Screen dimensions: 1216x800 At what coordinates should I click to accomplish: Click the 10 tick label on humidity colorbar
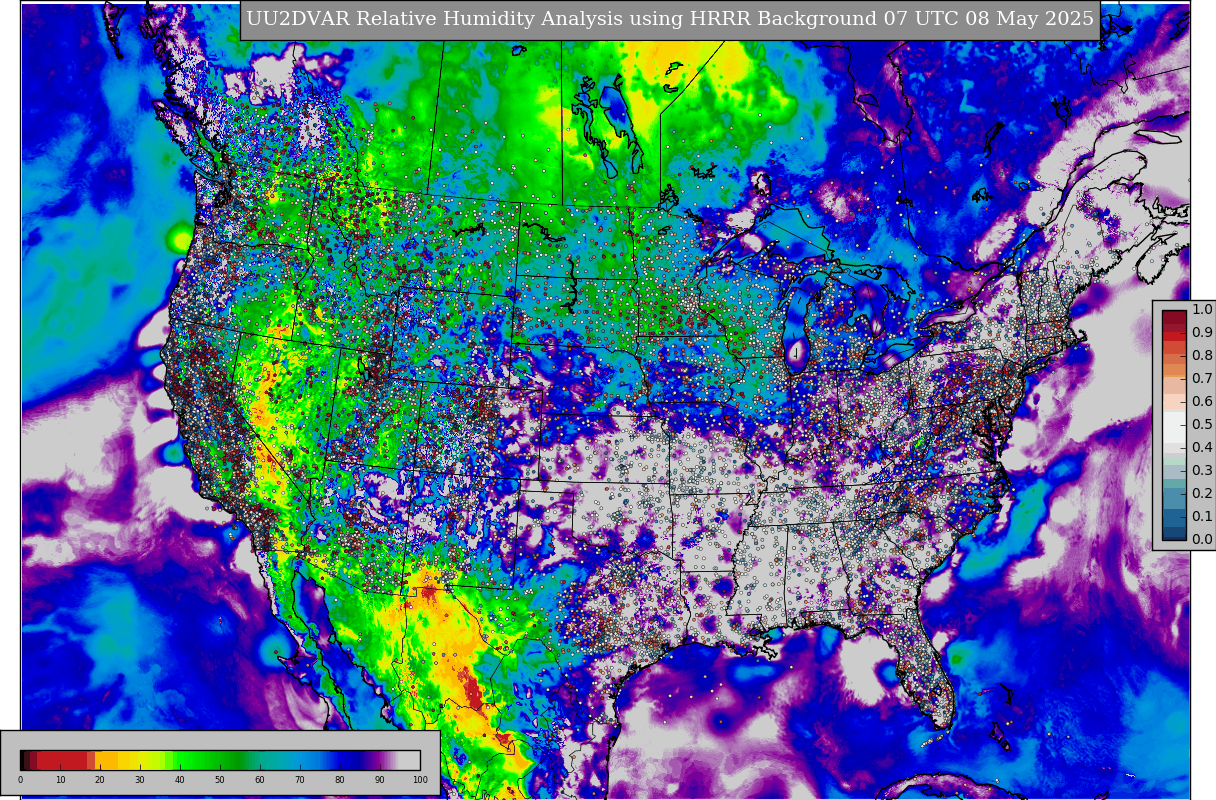point(60,780)
